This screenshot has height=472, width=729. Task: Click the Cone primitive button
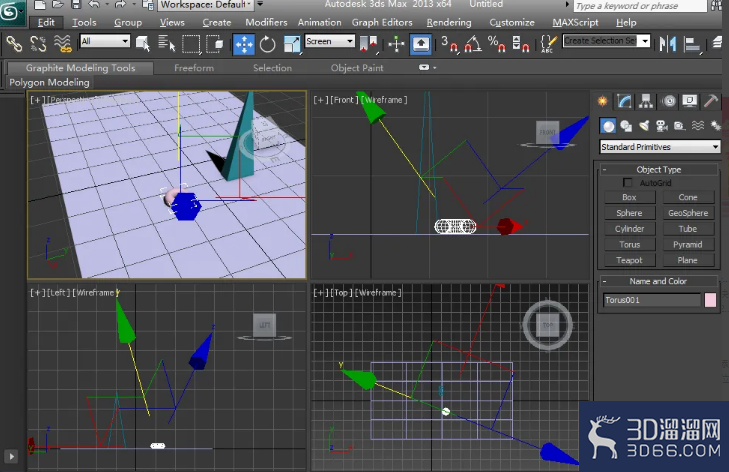click(688, 197)
